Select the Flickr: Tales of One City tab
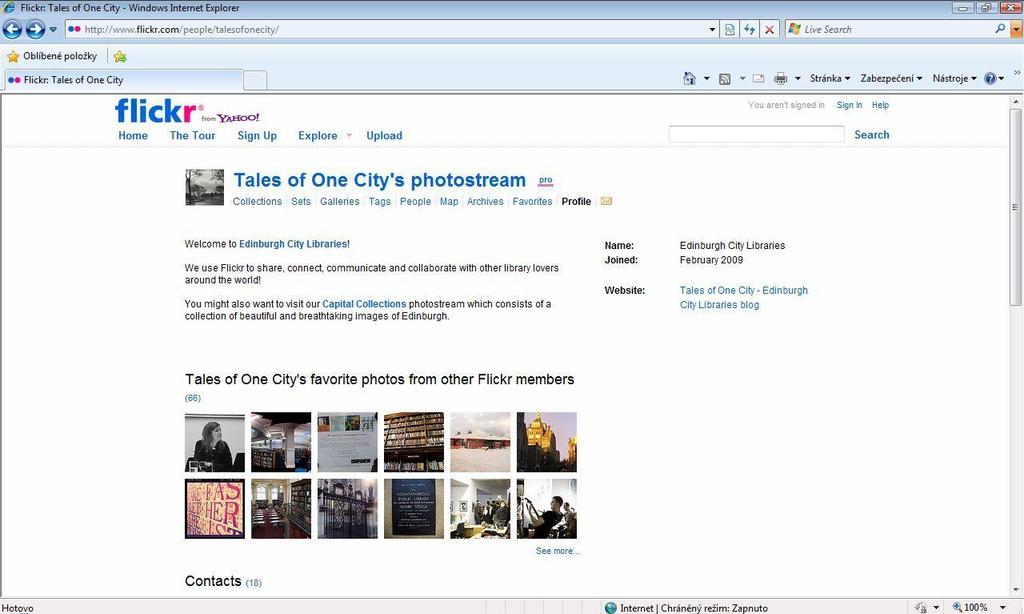 click(123, 80)
